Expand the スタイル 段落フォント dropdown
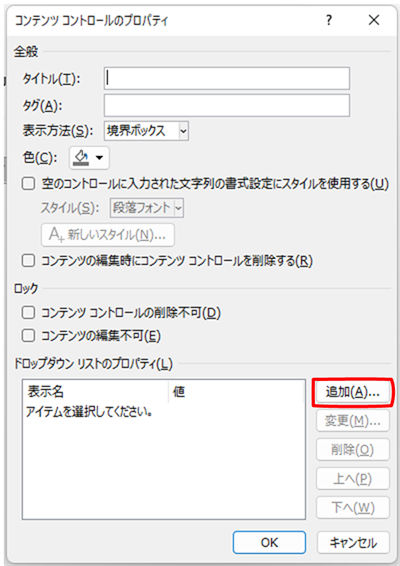This screenshot has height=566, width=400. (x=178, y=208)
